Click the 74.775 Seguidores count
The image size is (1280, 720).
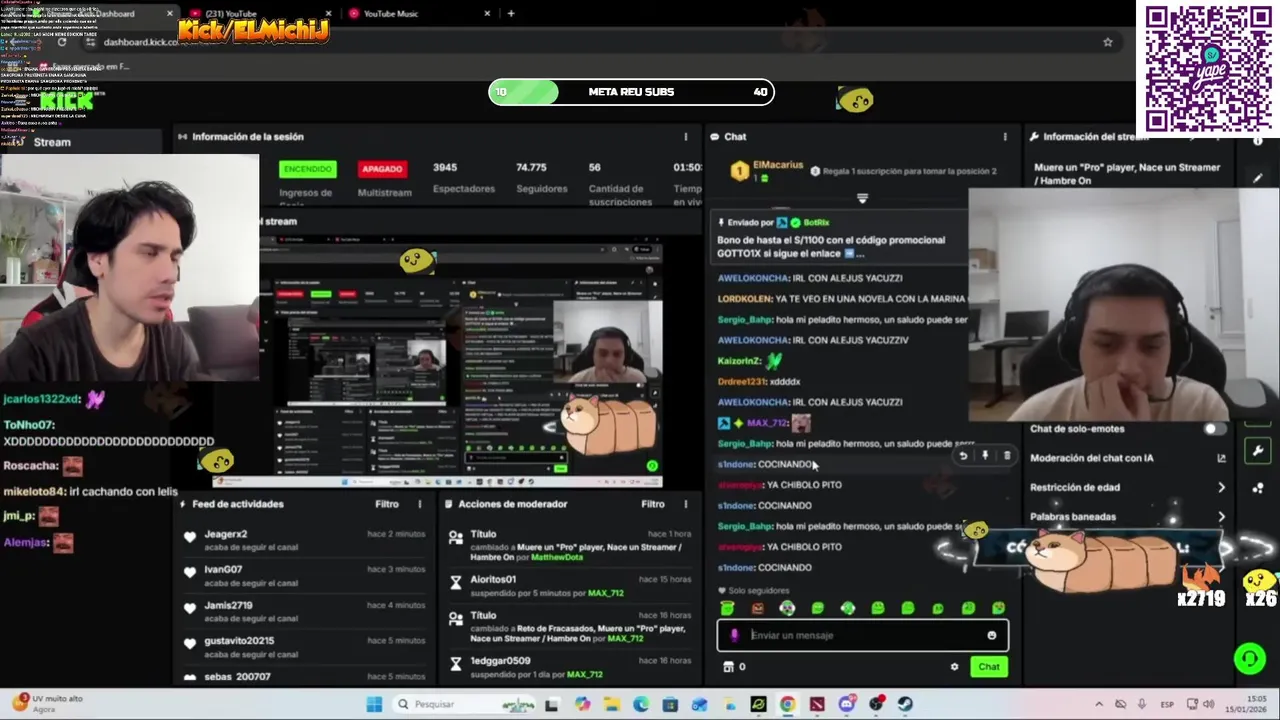tap(531, 168)
